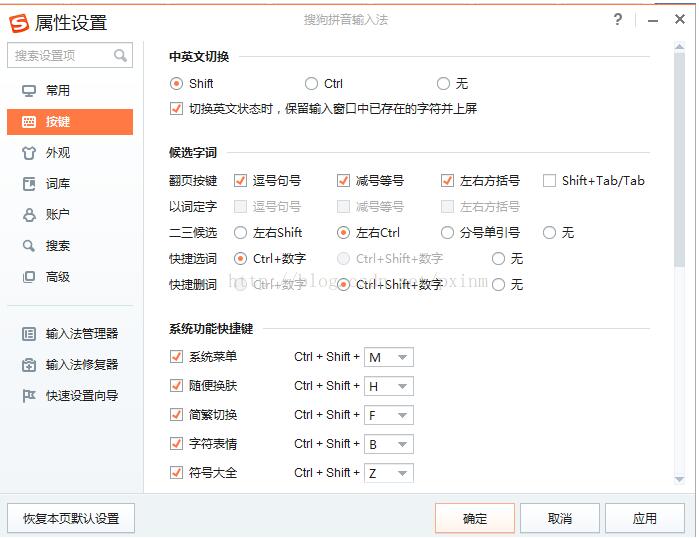This screenshot has height=538, width=699.
Task: Select Ctrl for 中英文切换
Action: [311, 83]
